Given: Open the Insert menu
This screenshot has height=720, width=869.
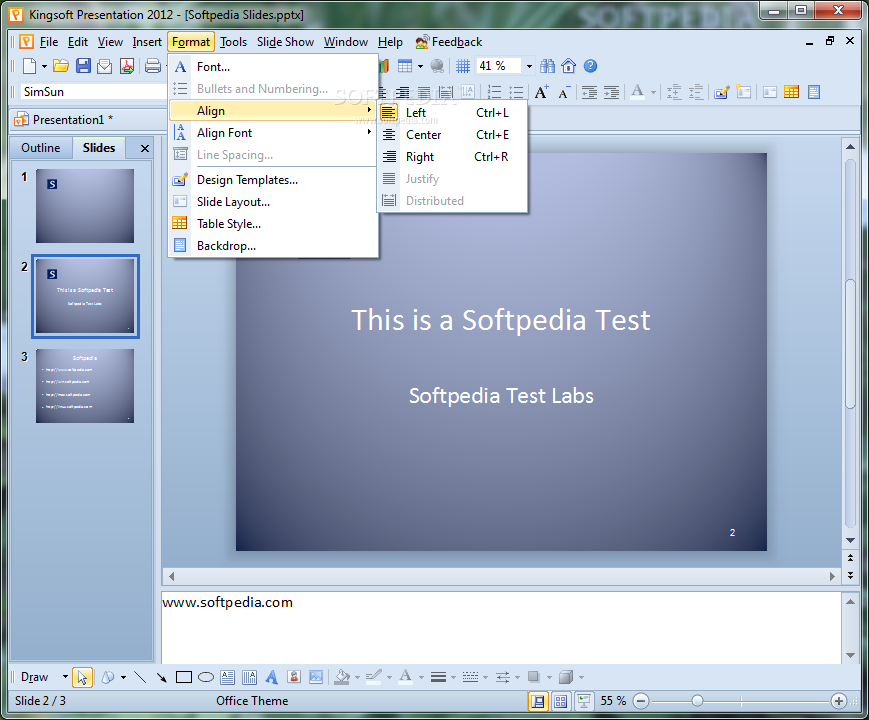Looking at the screenshot, I should [x=147, y=42].
